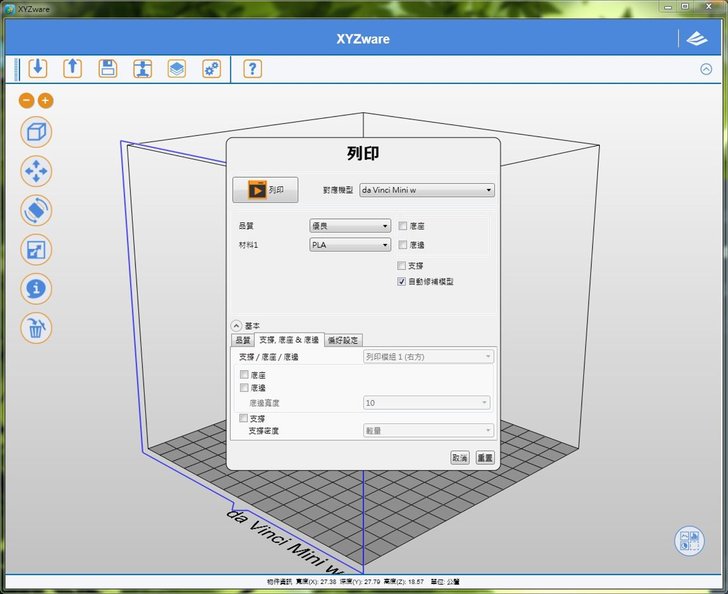Click the import file icon in toolbar
Image resolution: width=728 pixels, height=594 pixels.
coord(38,68)
